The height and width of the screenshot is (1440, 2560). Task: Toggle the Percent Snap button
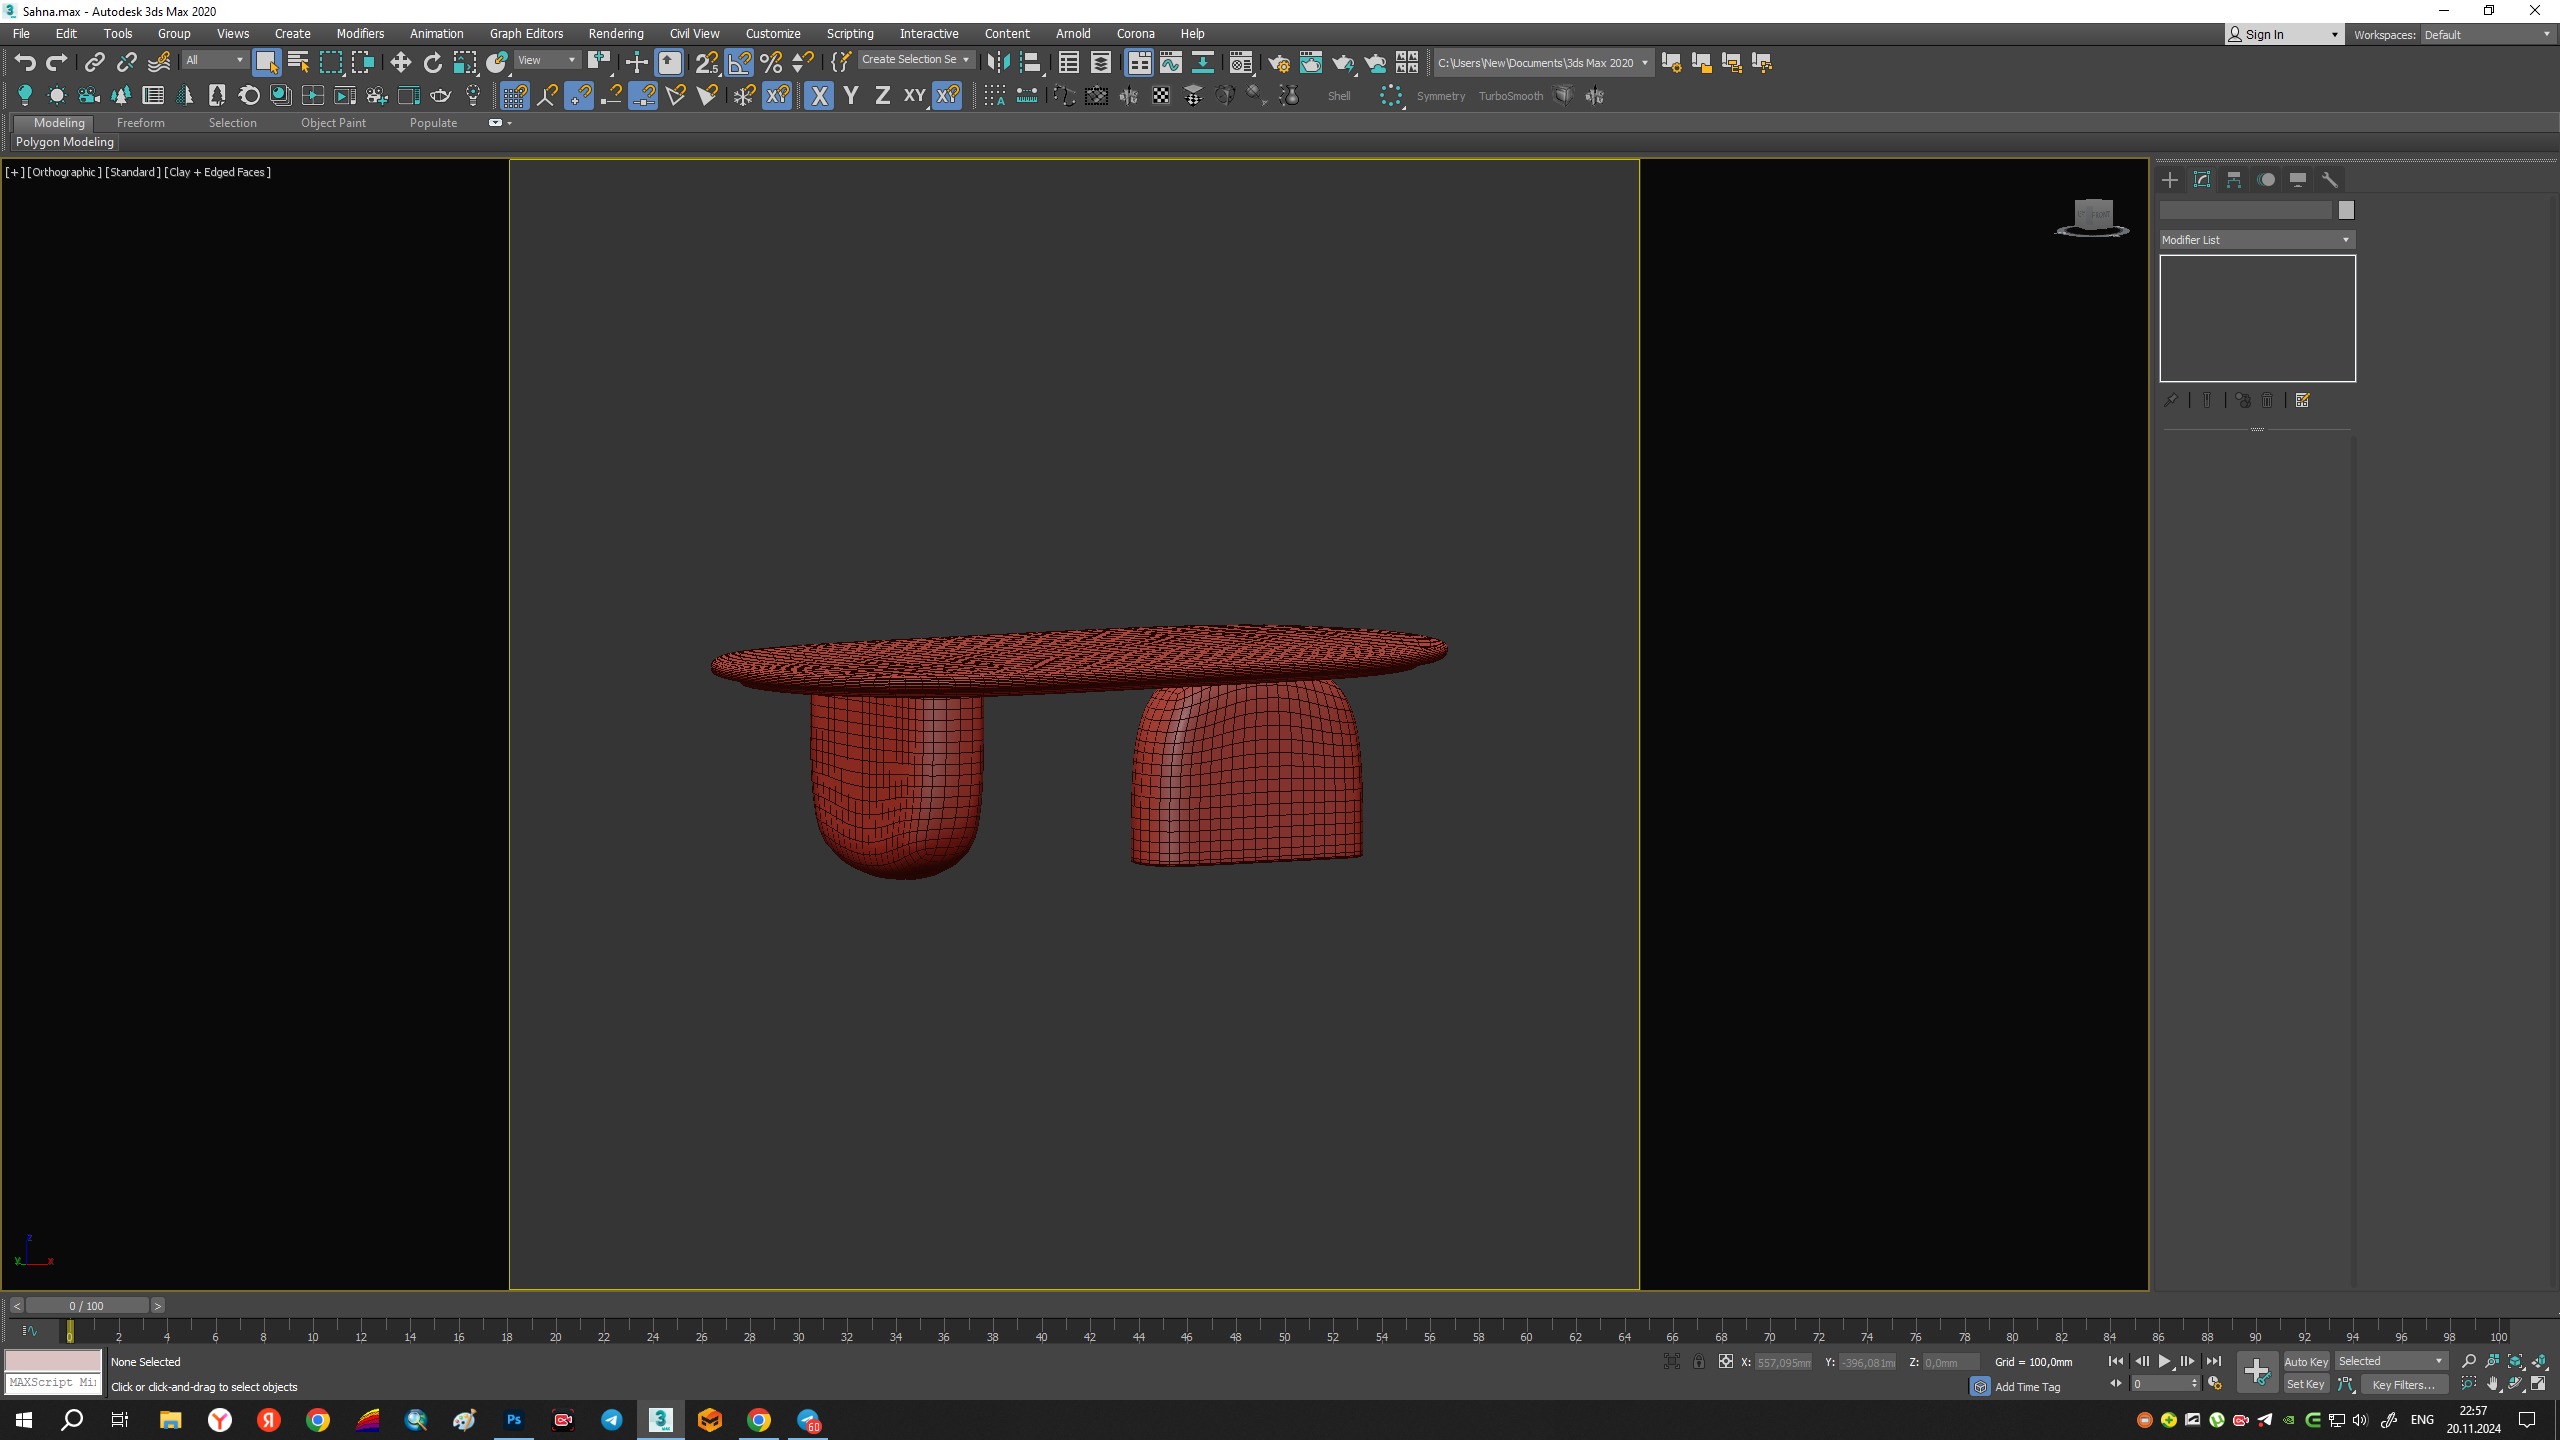(x=771, y=63)
